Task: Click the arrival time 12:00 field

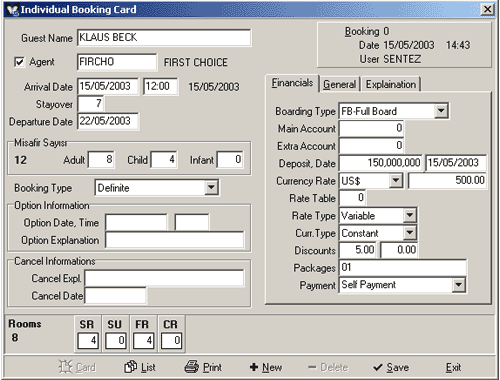Action: coord(160,86)
